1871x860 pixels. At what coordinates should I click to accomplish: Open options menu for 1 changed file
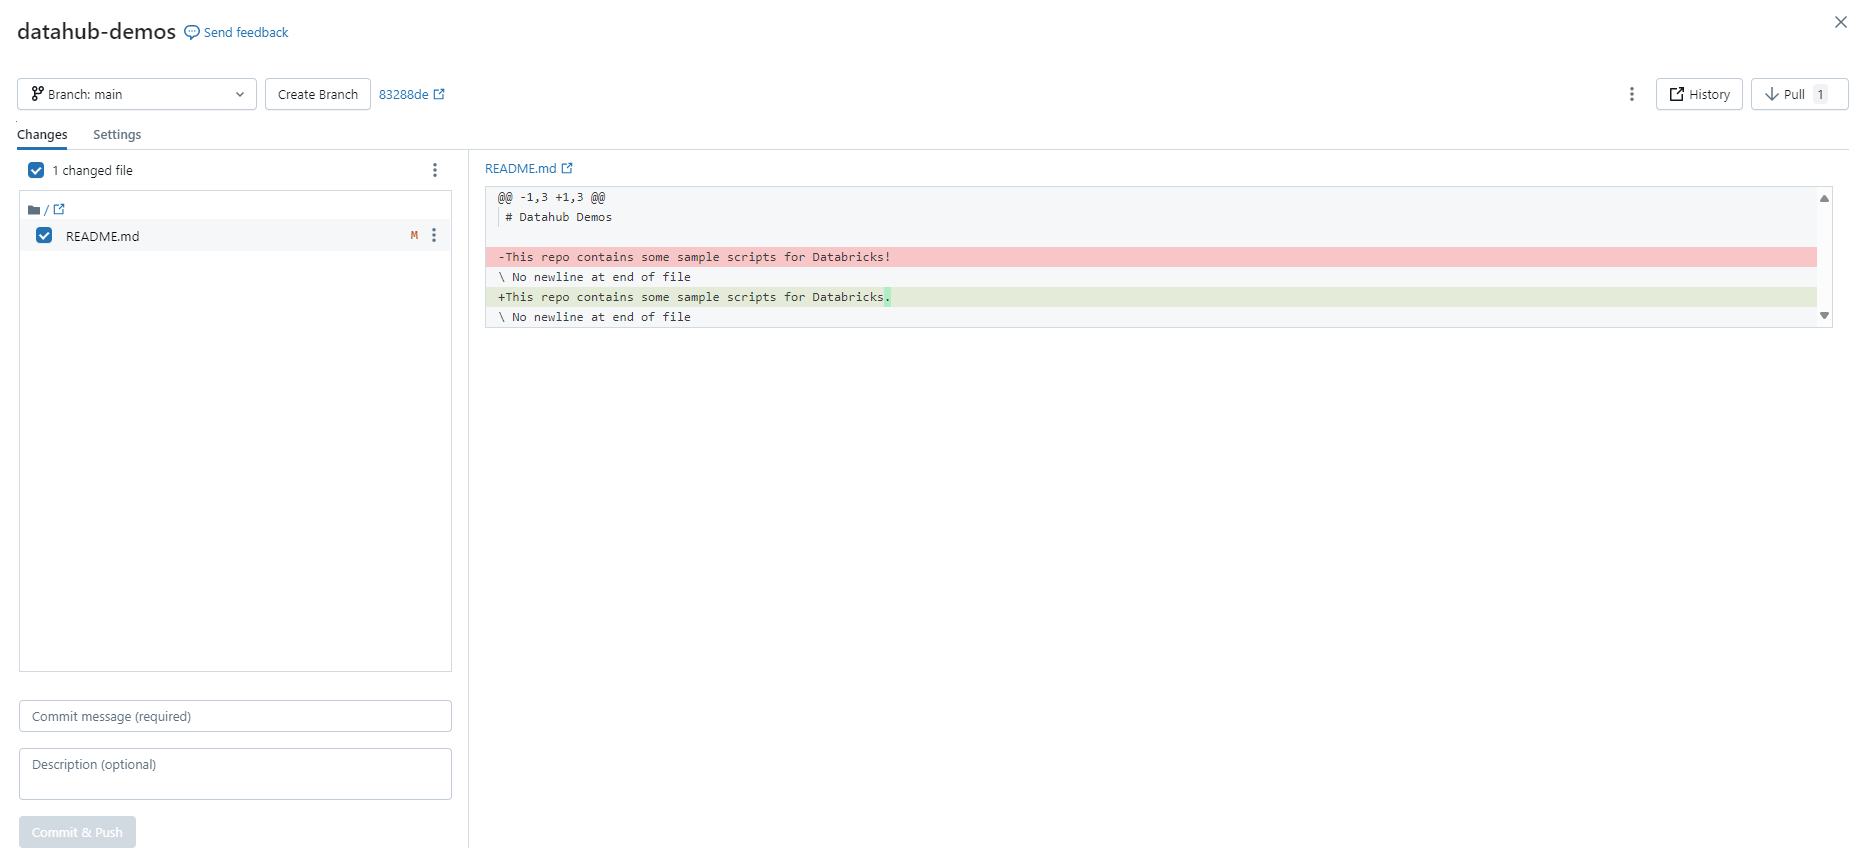click(434, 171)
